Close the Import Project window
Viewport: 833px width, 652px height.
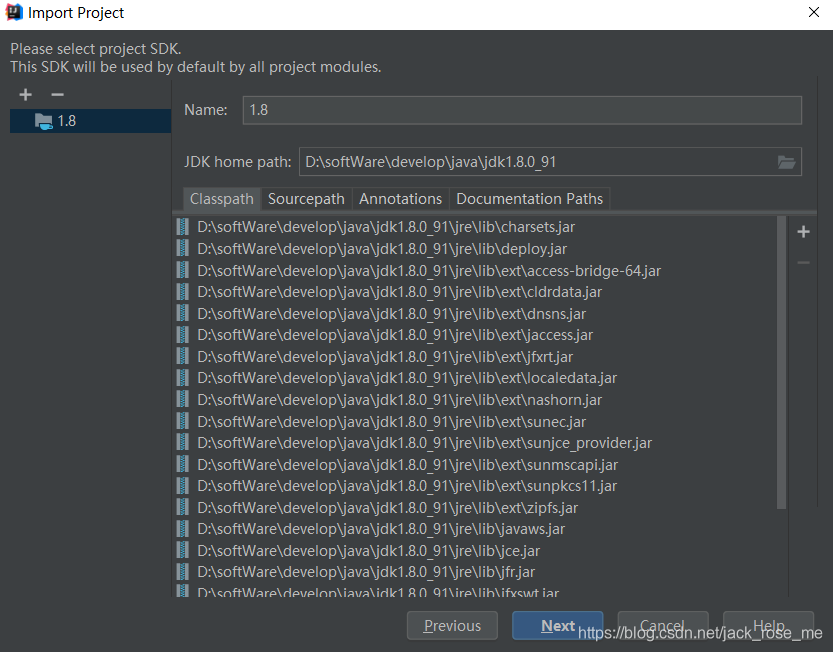click(x=813, y=12)
